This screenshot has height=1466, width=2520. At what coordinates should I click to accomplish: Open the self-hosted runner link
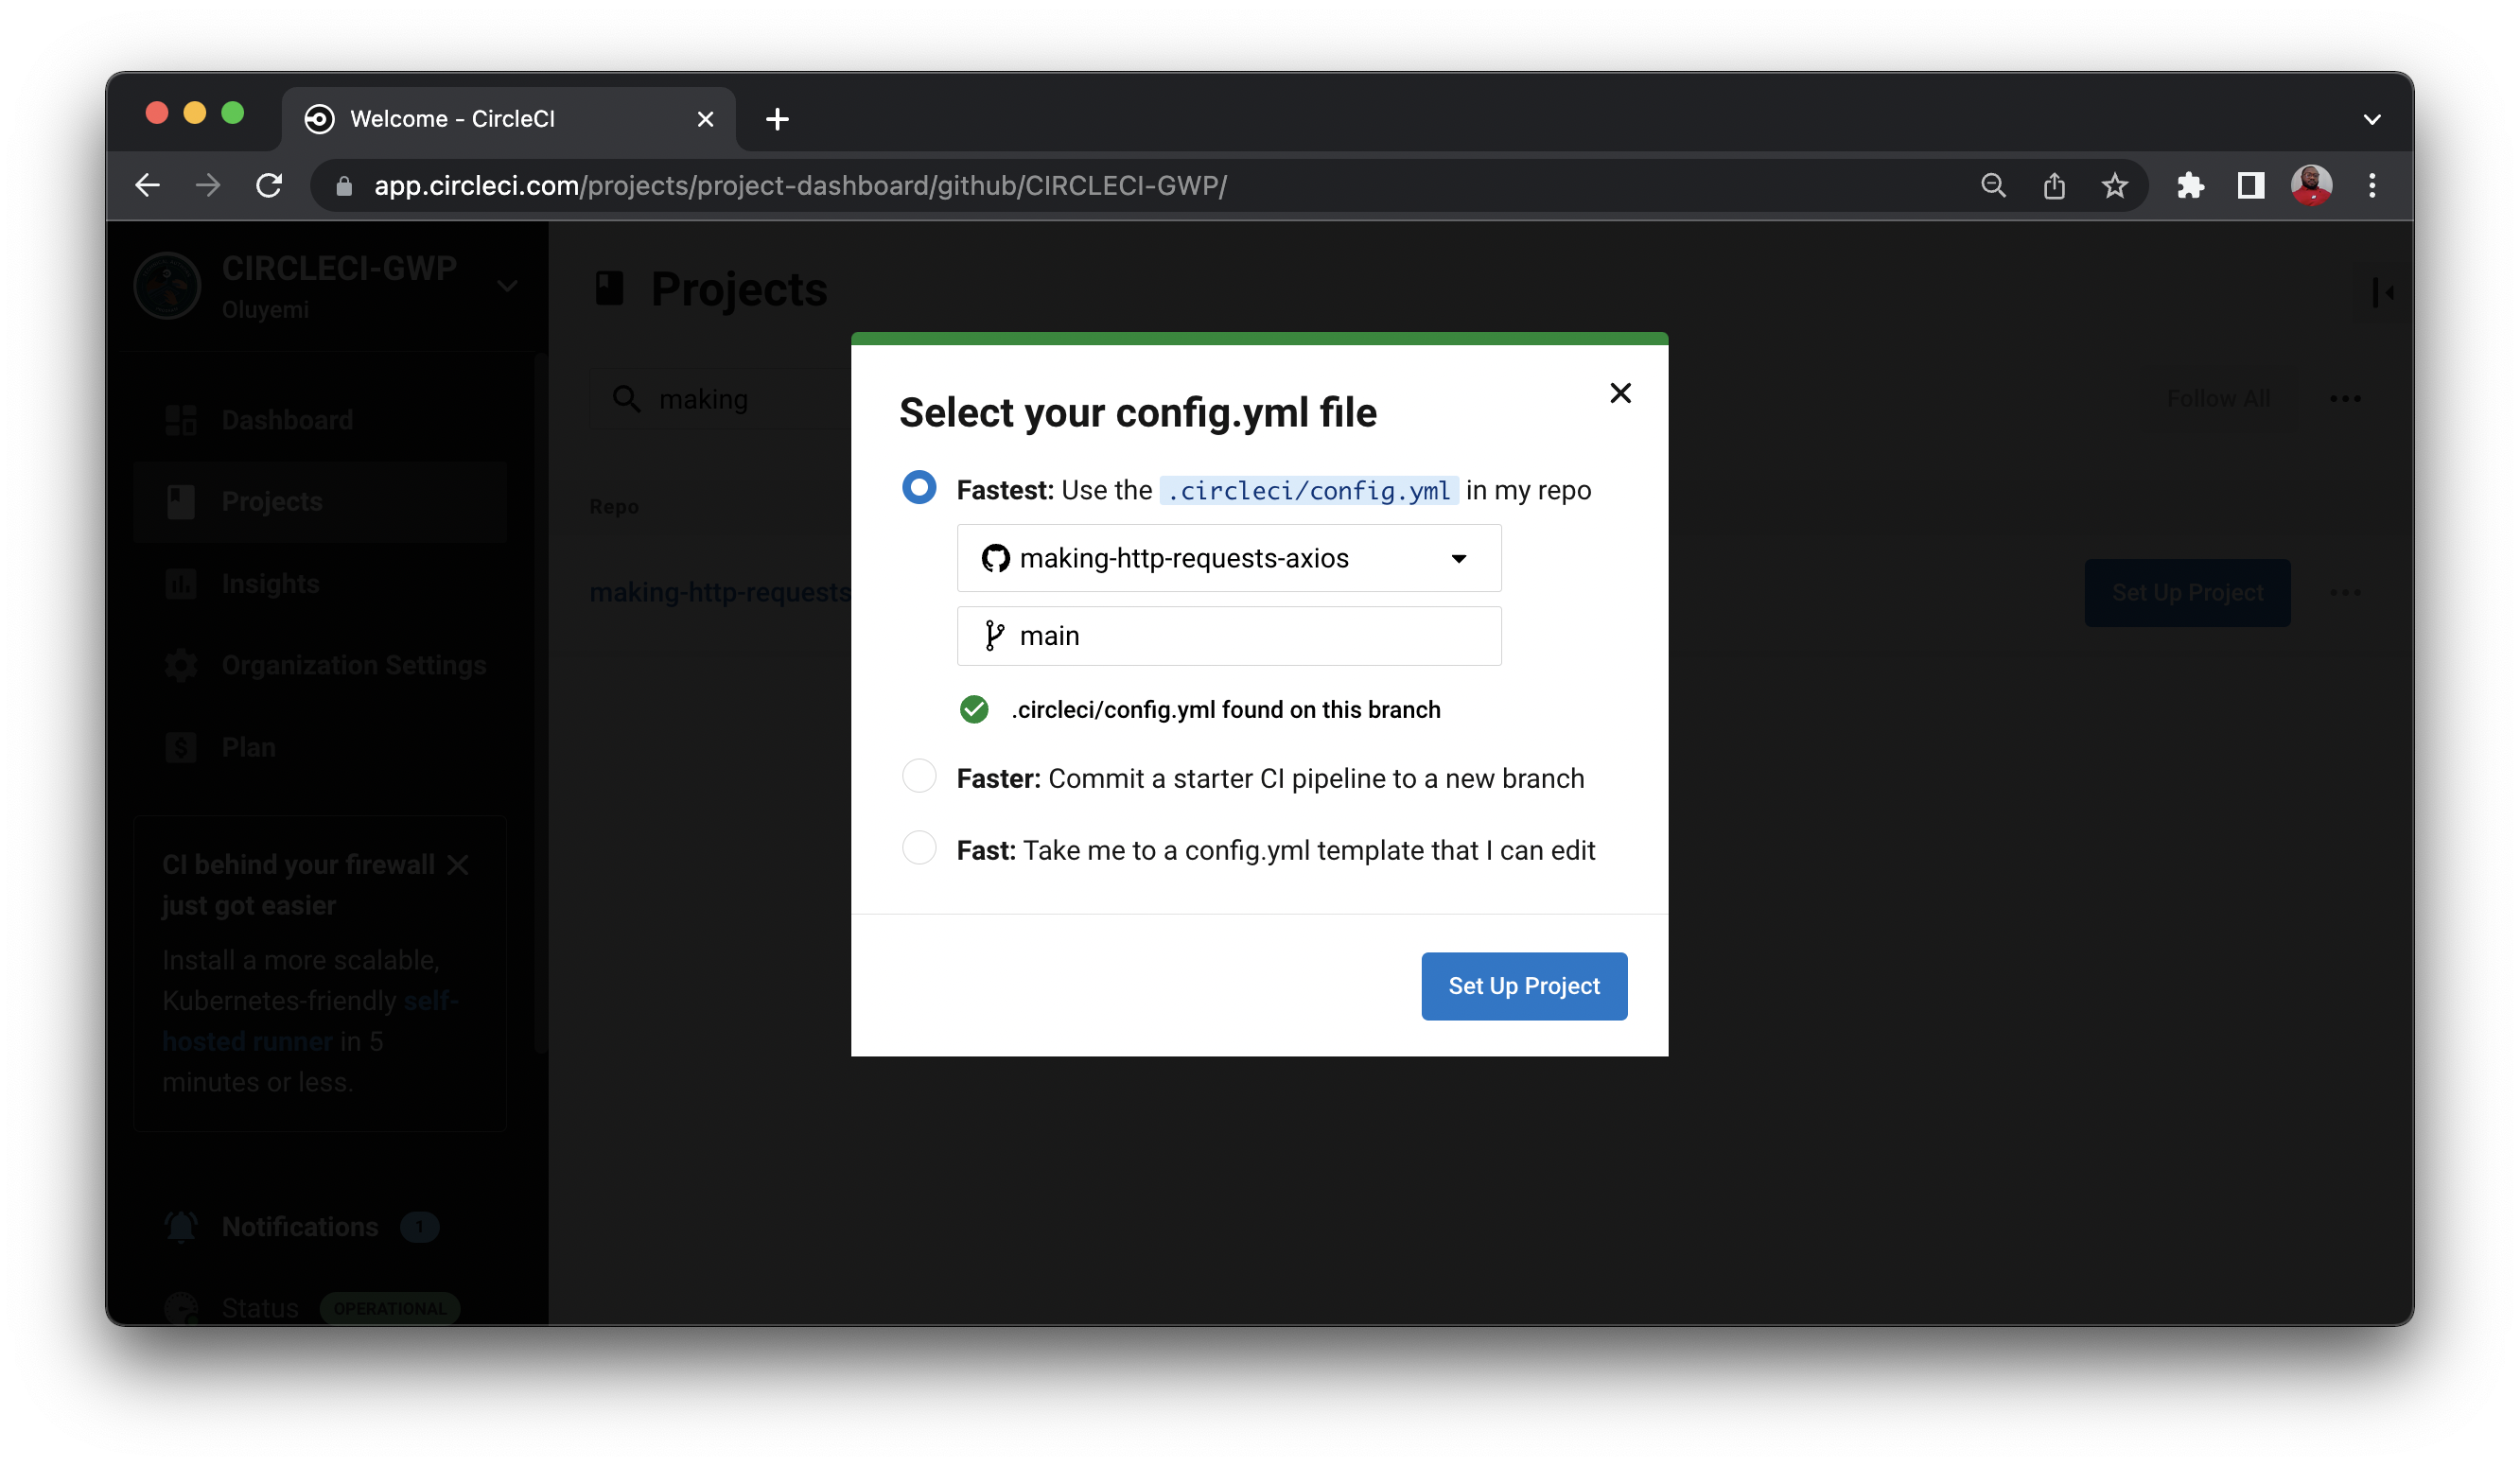pos(247,1040)
